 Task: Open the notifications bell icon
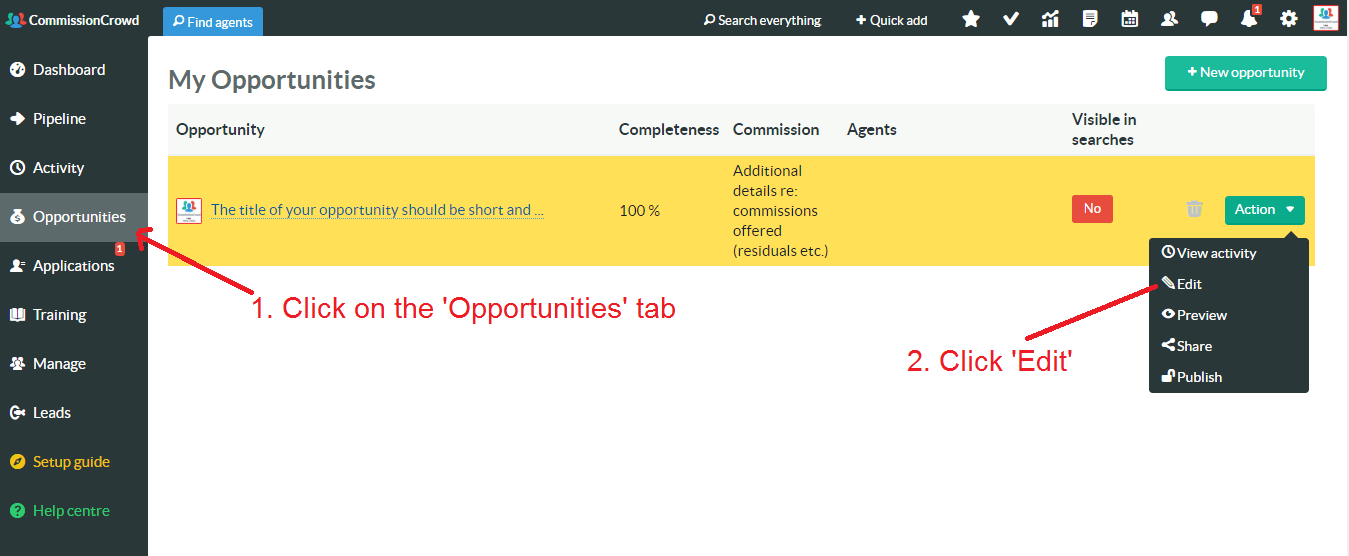click(x=1249, y=19)
